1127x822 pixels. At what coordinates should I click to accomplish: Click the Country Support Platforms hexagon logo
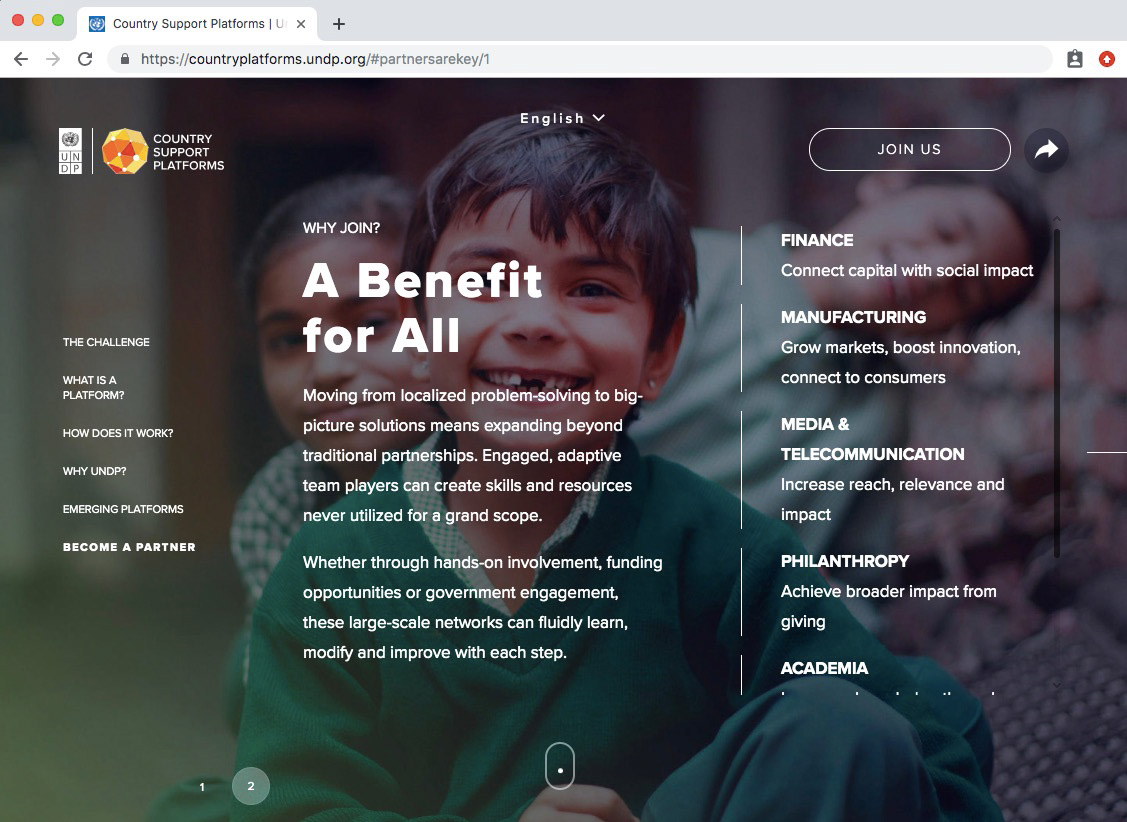pos(125,151)
